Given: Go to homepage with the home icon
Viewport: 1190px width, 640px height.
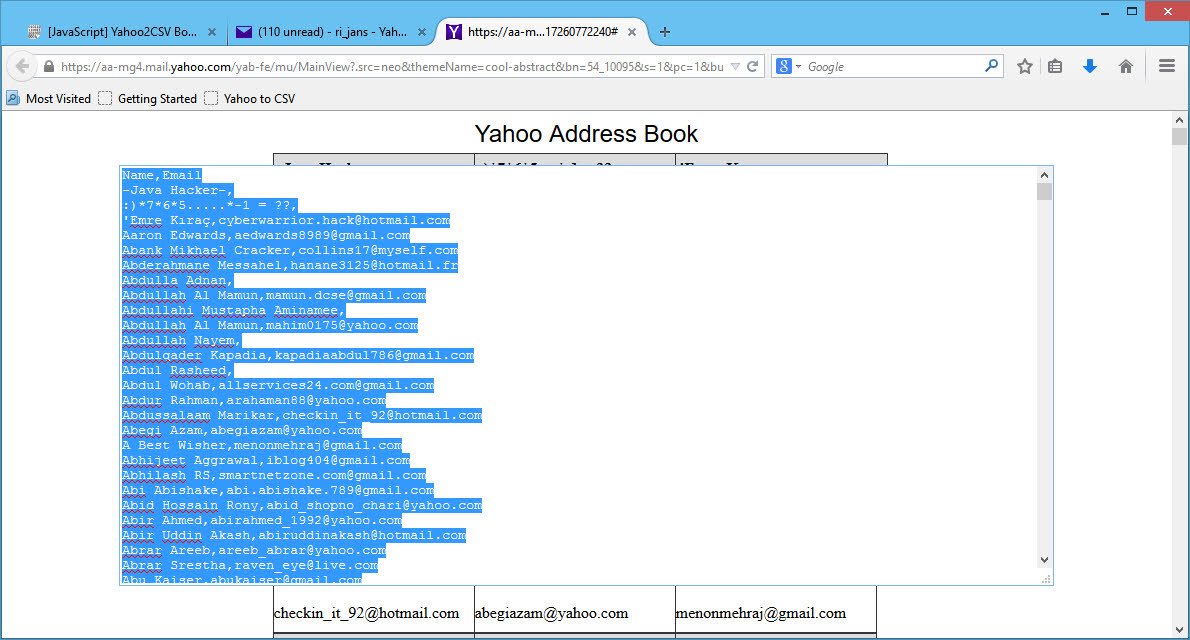Looking at the screenshot, I should tap(1125, 66).
